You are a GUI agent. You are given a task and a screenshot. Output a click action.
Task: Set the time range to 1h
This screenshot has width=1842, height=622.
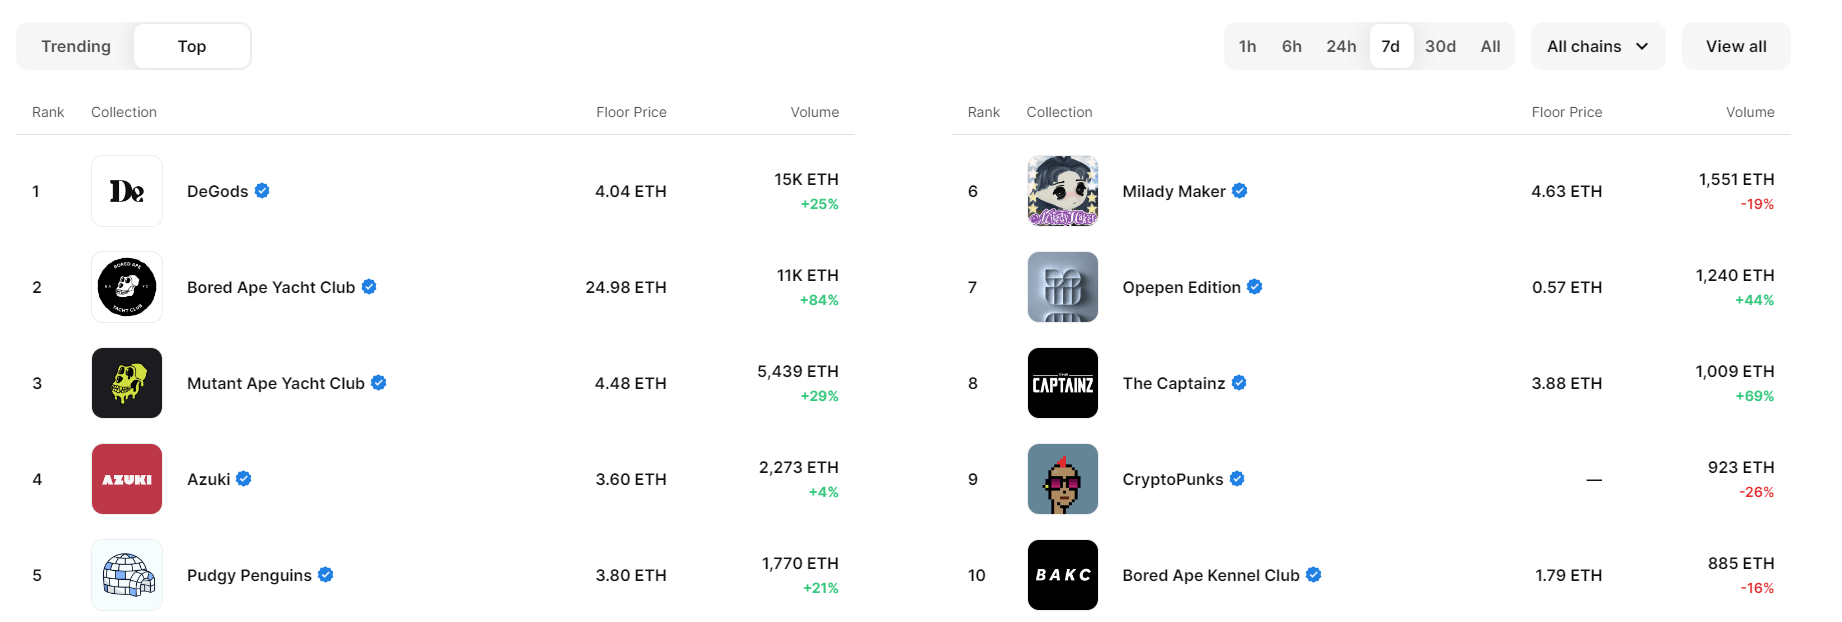[1247, 46]
